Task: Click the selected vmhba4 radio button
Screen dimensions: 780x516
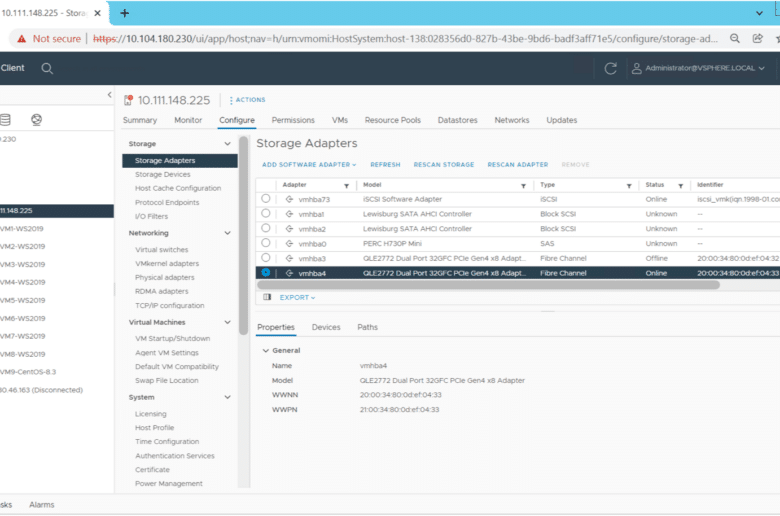Action: pos(266,272)
